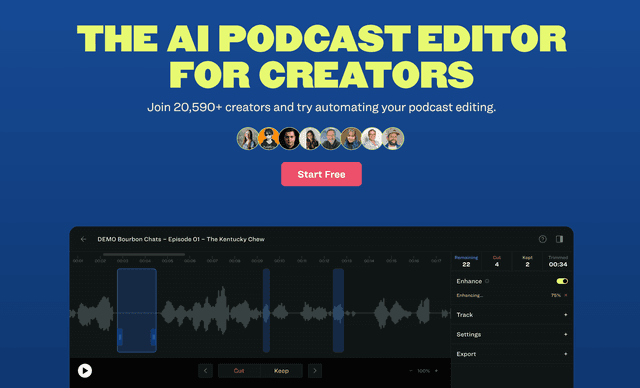Image resolution: width=640 pixels, height=388 pixels.
Task: Play the demo episode audio
Action: (85, 370)
